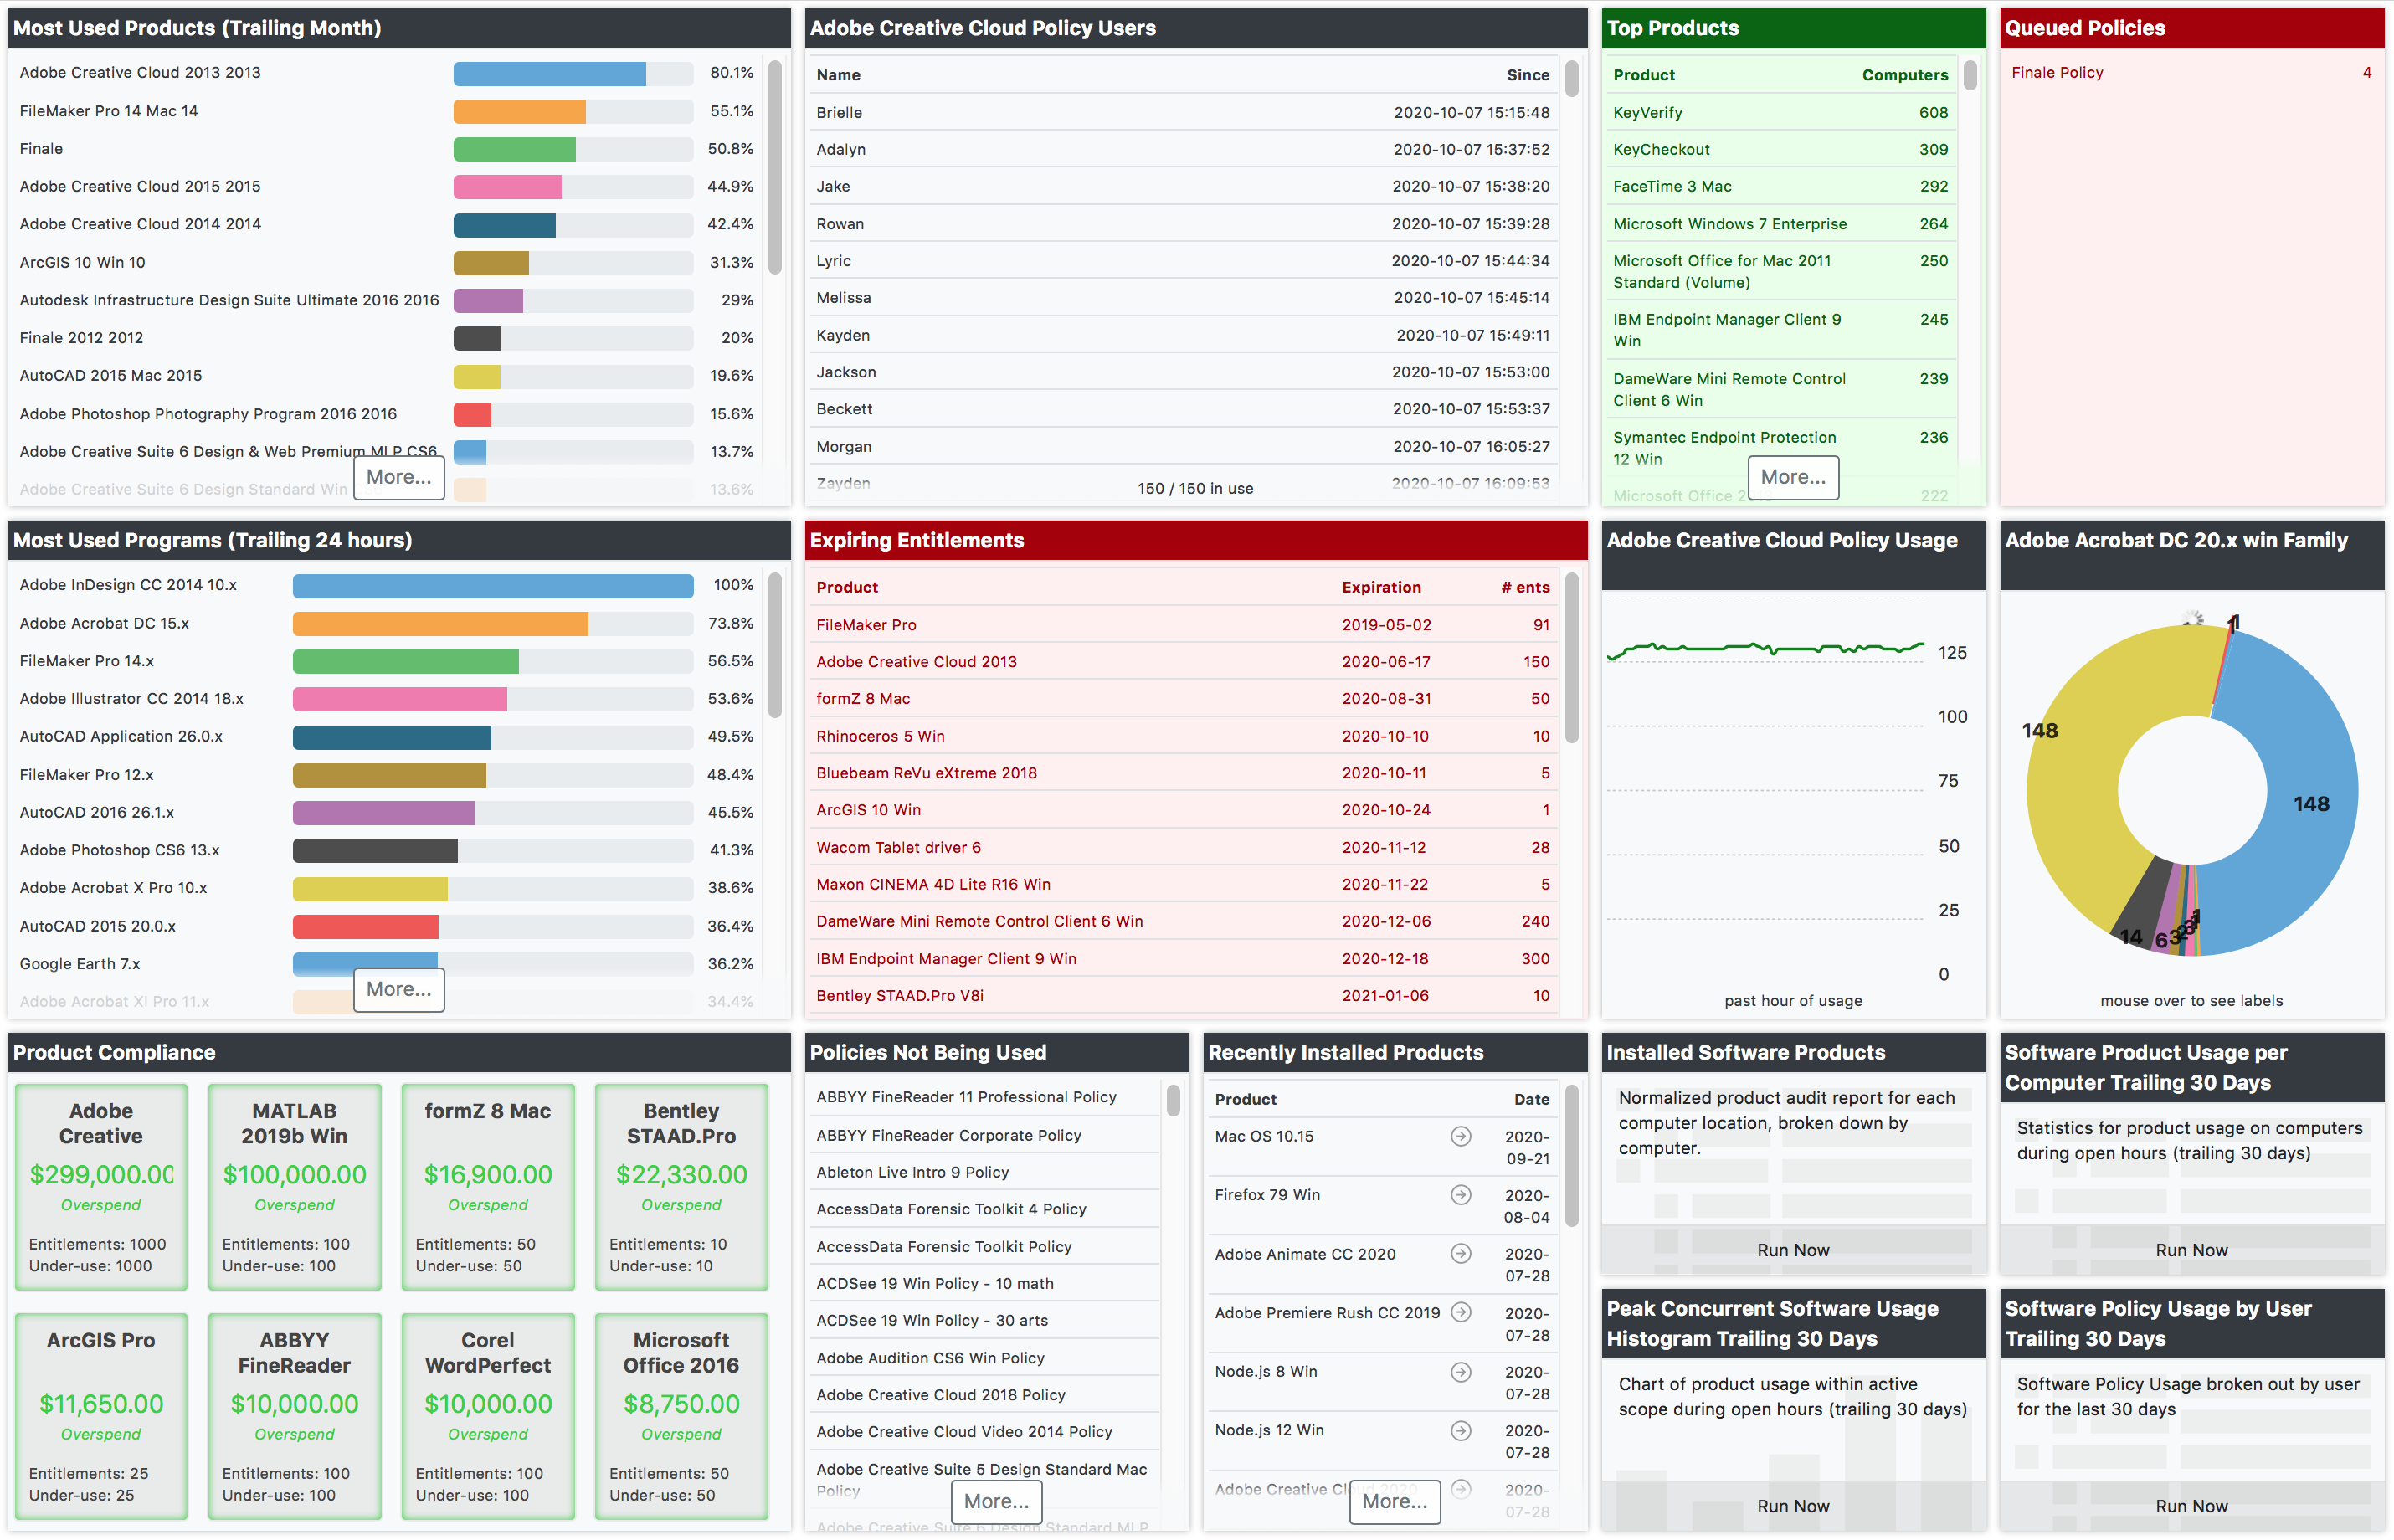The image size is (2394, 1540).
Task: Open the Adobe Creative compliance card
Action: [x=101, y=1186]
